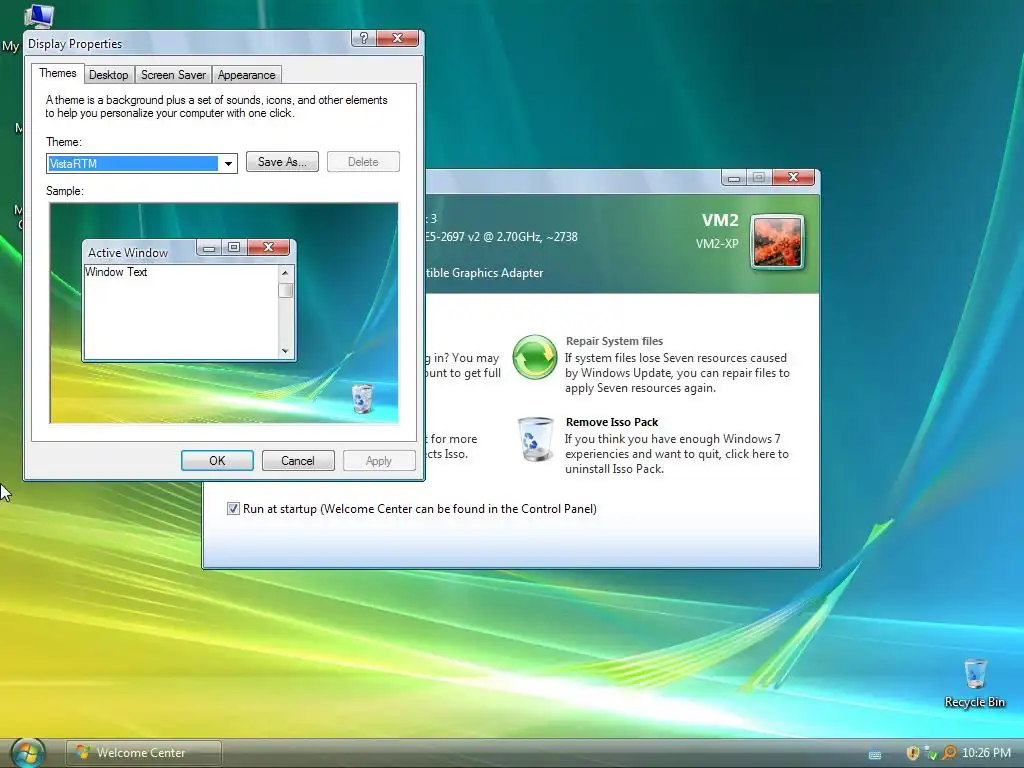Viewport: 1024px width, 768px height.
Task: Click the orange key tray icon
Action: click(949, 753)
